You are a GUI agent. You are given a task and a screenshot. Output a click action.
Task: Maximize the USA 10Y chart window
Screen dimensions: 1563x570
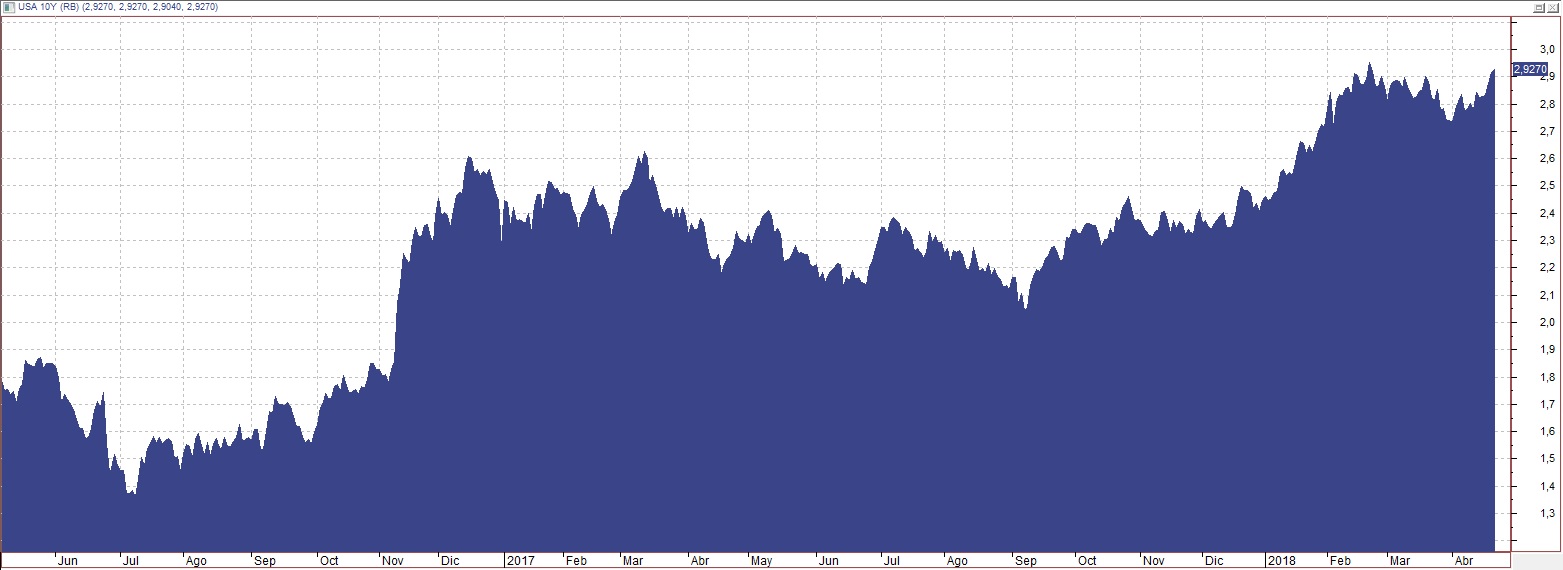[x=1538, y=7]
